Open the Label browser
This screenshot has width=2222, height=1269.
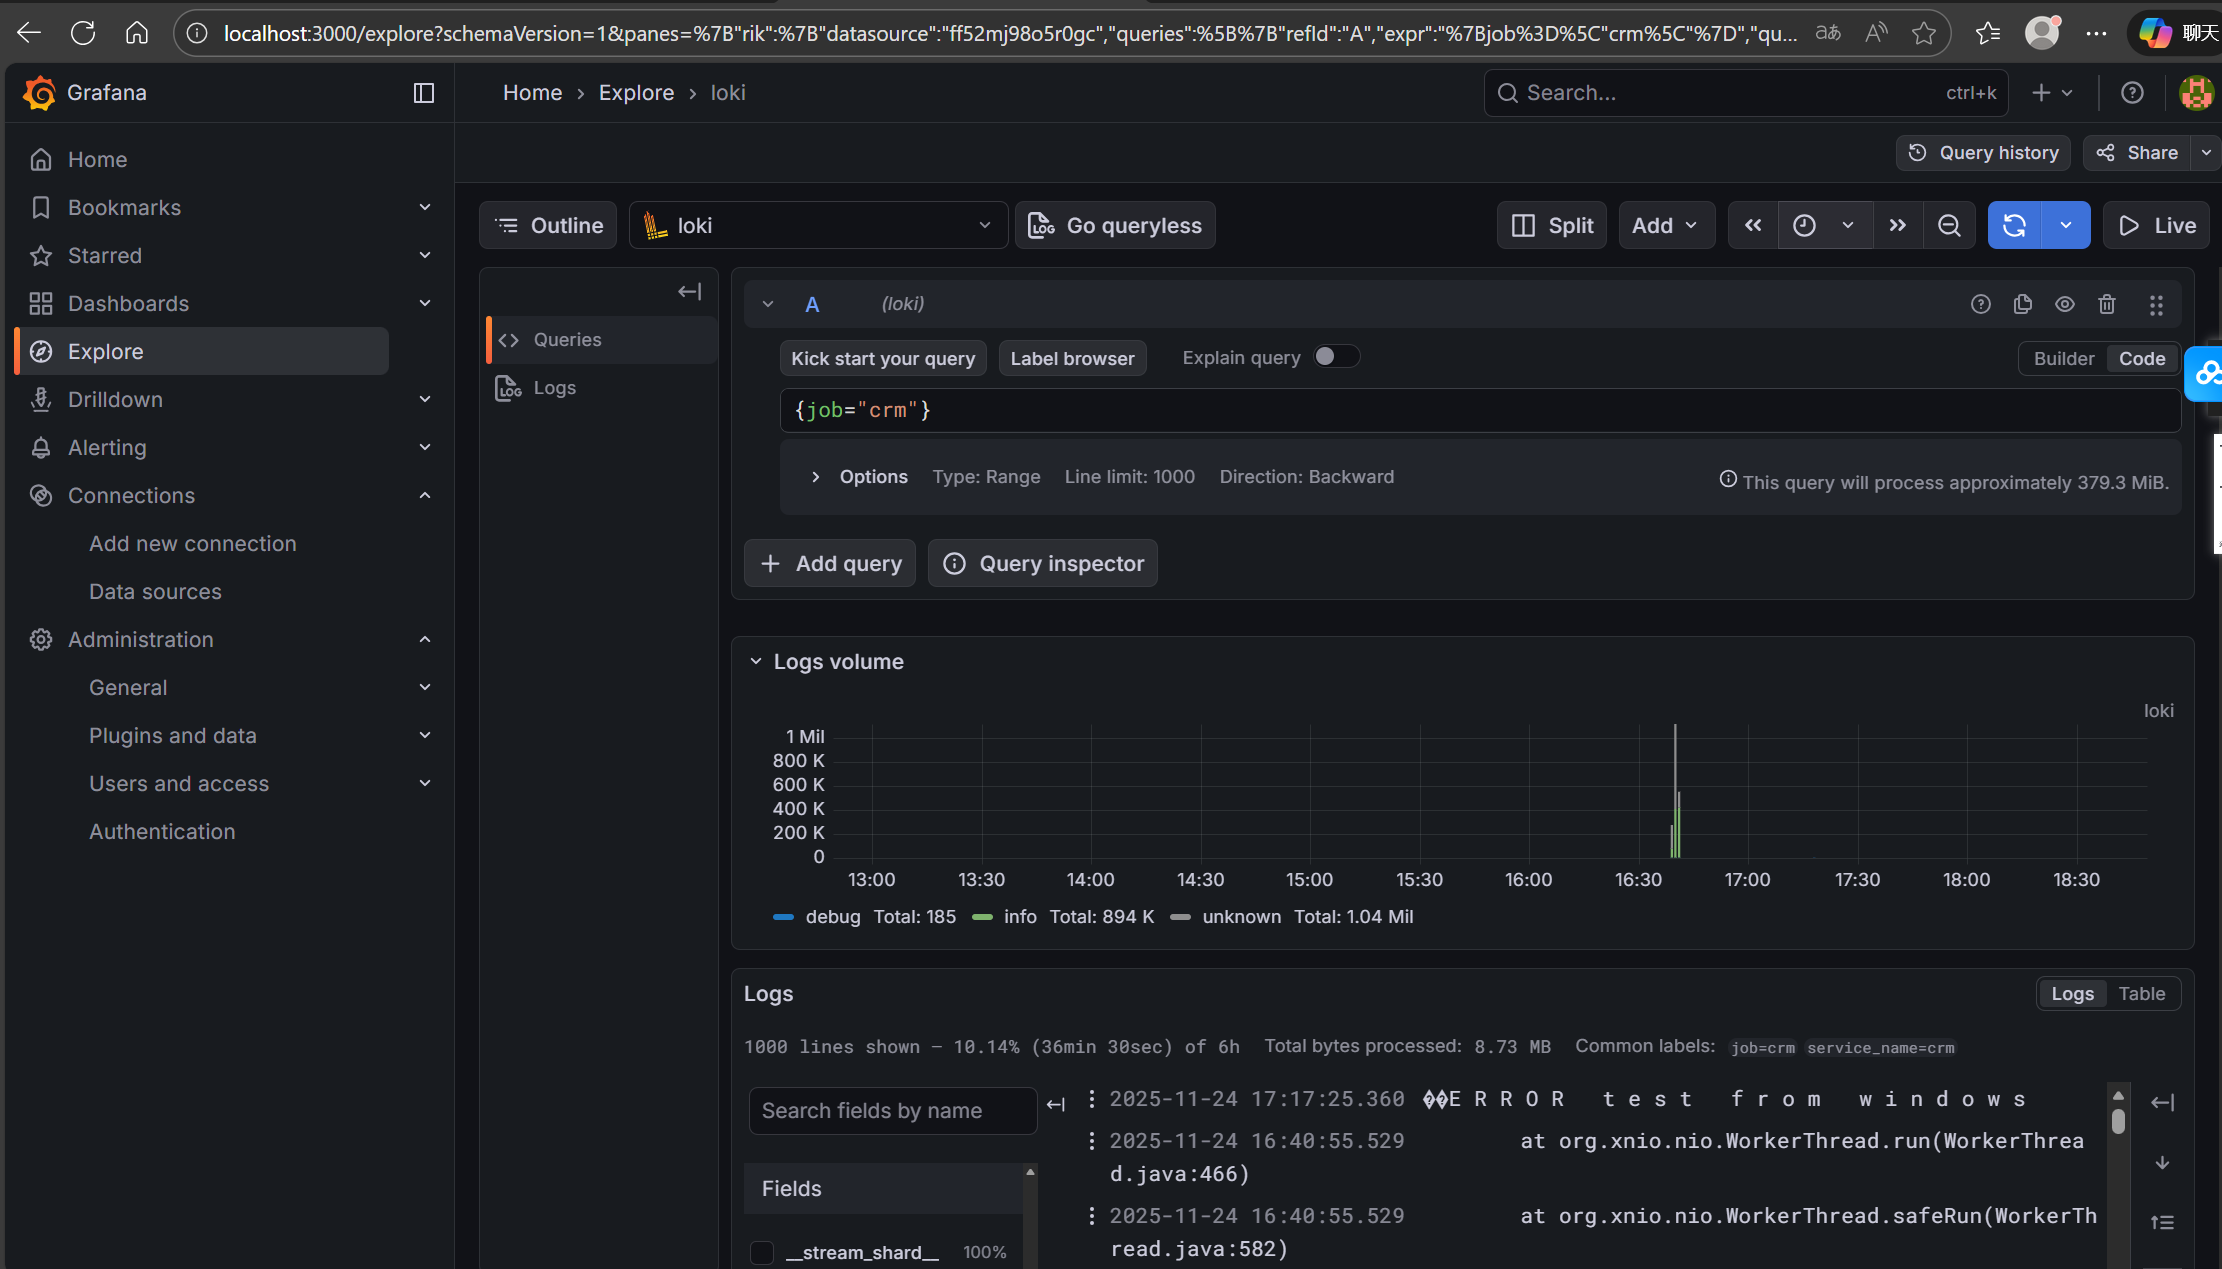click(1072, 357)
